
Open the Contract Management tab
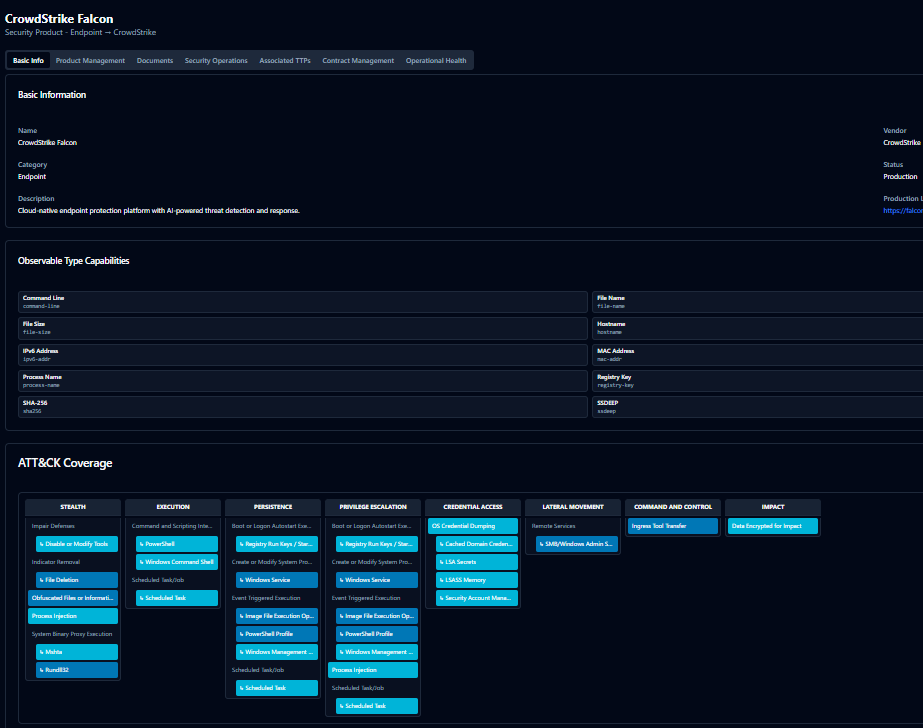(358, 61)
